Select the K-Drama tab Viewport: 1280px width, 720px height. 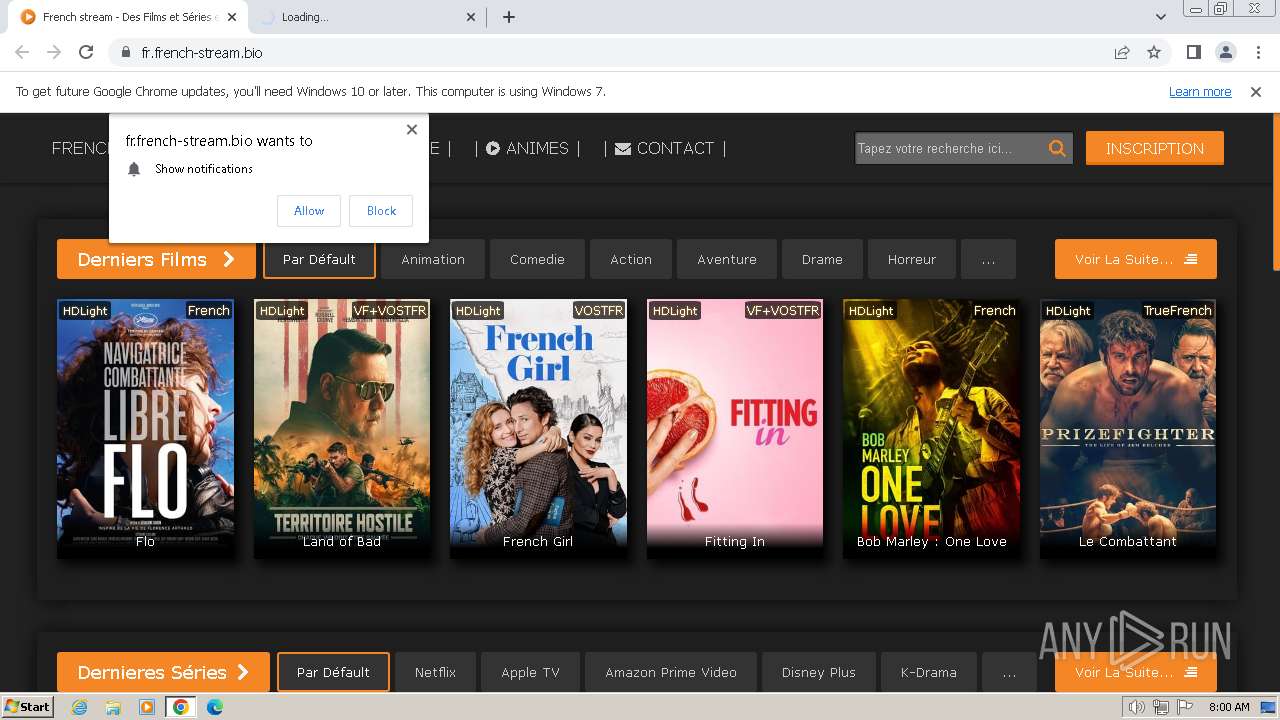pos(929,672)
